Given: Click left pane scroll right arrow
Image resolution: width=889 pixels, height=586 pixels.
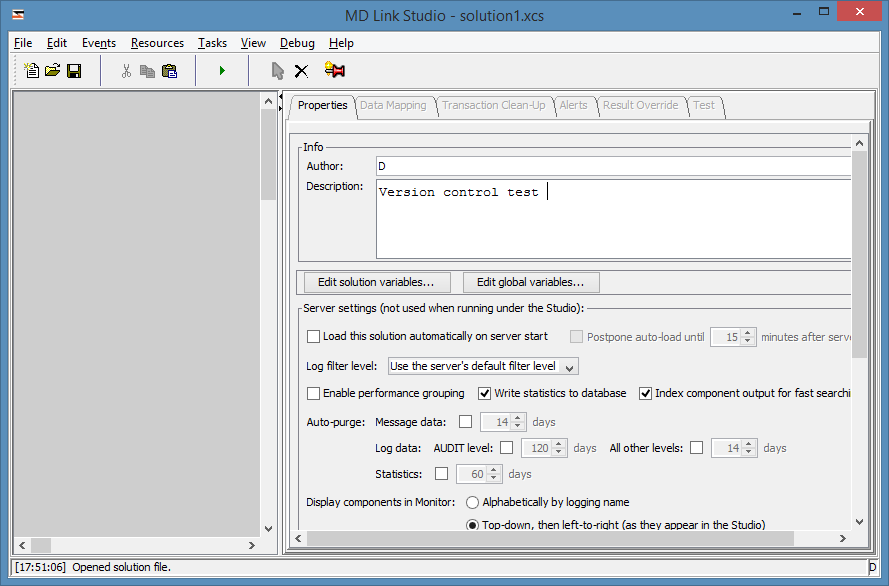Looking at the screenshot, I should click(x=252, y=545).
